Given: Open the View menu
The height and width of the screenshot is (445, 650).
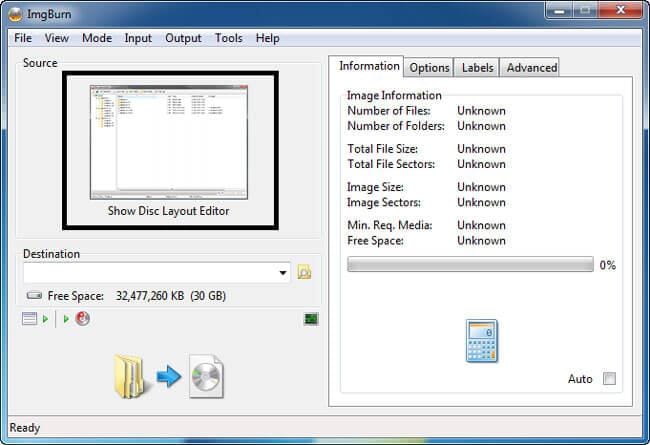Looking at the screenshot, I should (57, 38).
